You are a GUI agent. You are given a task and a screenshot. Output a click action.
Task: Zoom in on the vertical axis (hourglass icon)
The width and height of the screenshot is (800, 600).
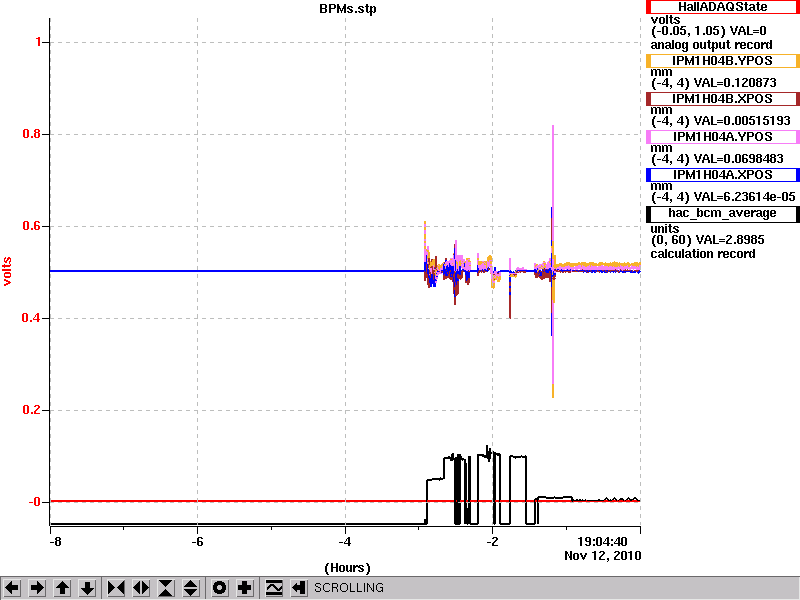[x=166, y=588]
